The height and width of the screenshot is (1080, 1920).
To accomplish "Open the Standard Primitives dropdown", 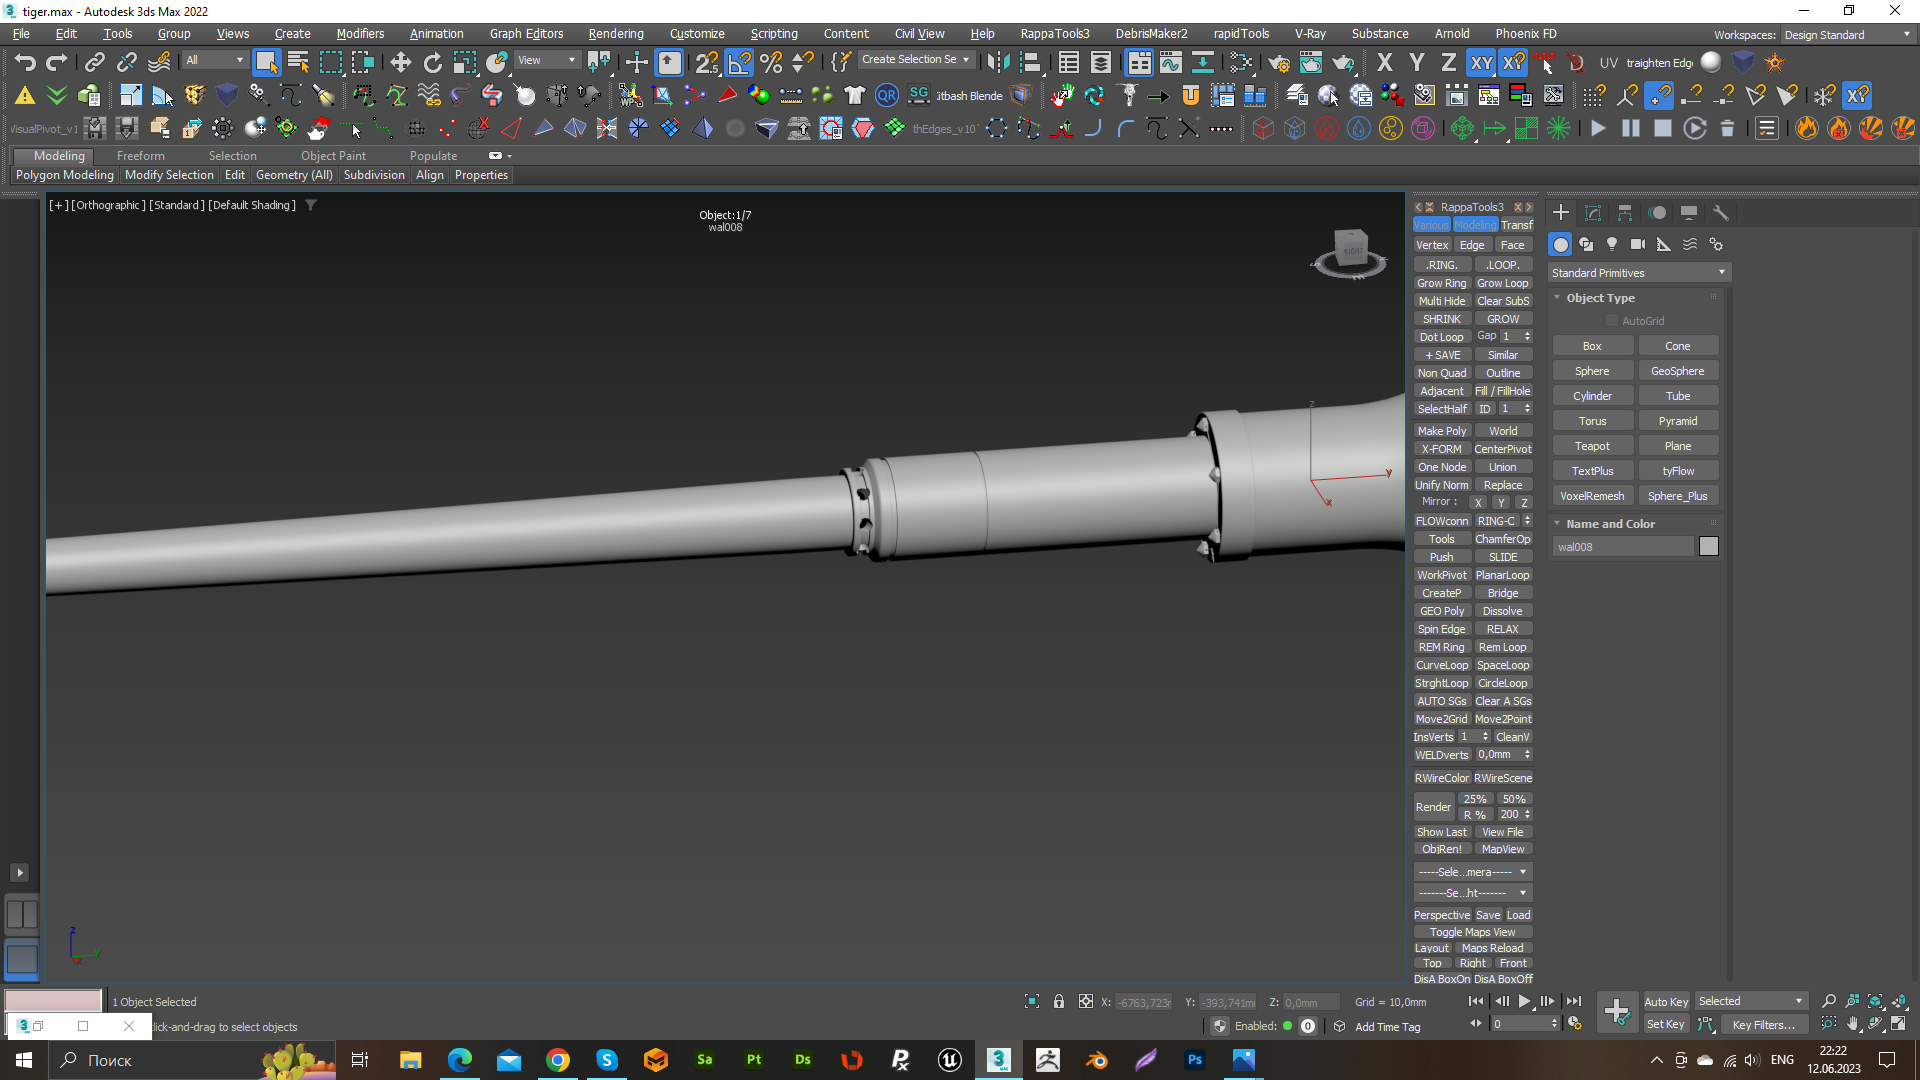I will [x=1638, y=273].
